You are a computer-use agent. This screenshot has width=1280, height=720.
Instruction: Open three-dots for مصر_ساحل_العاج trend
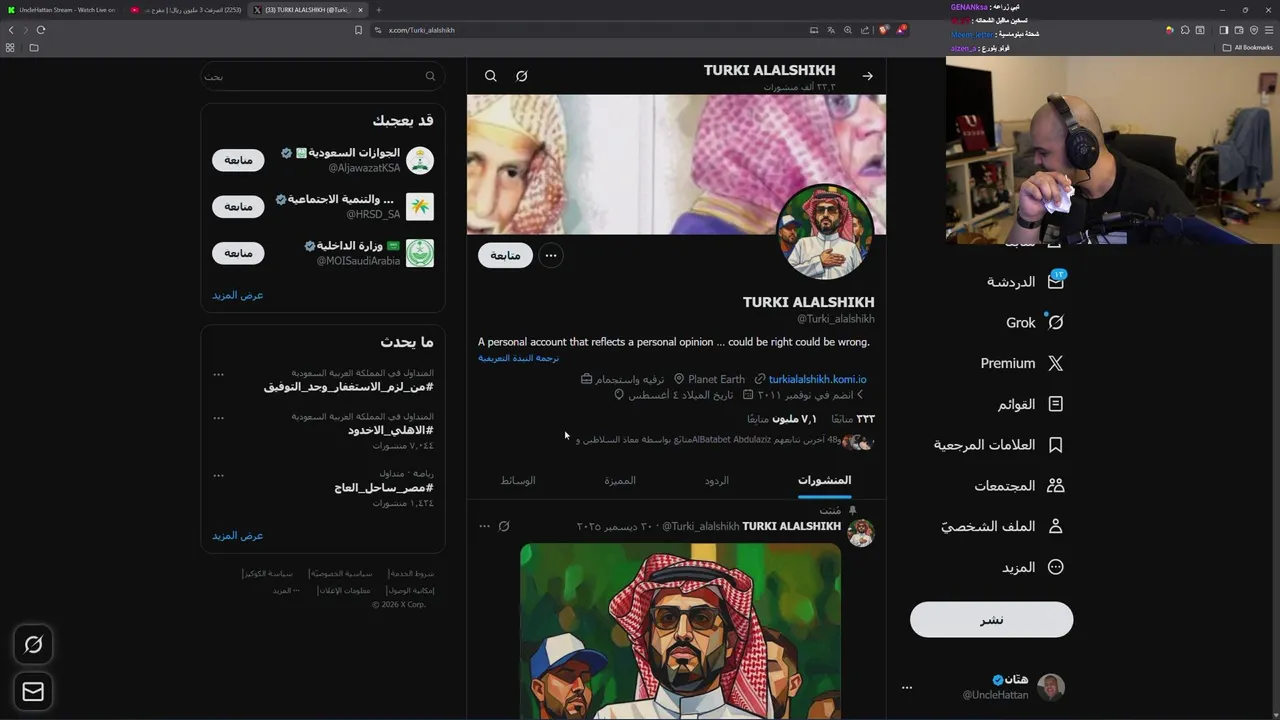coord(218,475)
